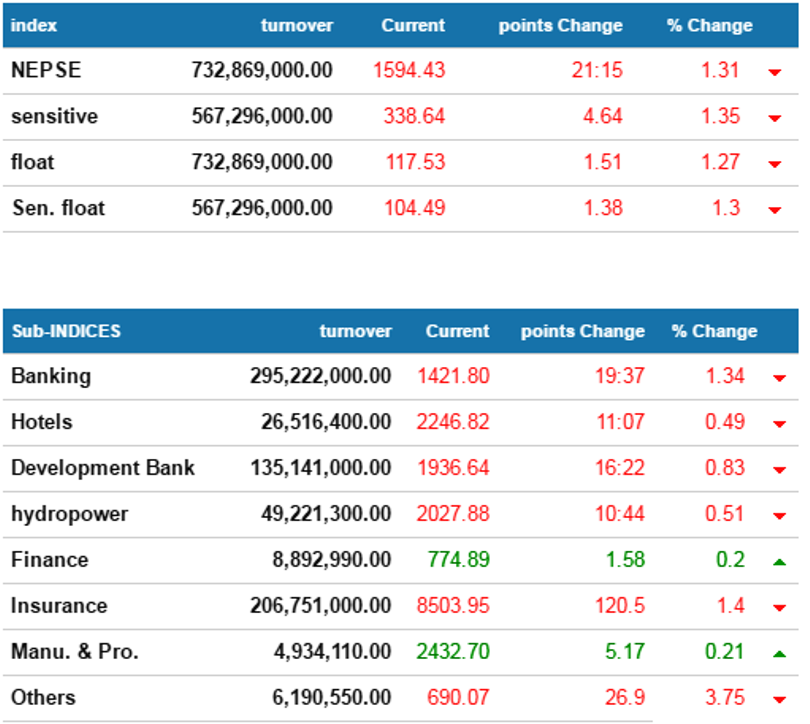Click the Current header in index table
The height and width of the screenshot is (724, 810).
tap(413, 26)
